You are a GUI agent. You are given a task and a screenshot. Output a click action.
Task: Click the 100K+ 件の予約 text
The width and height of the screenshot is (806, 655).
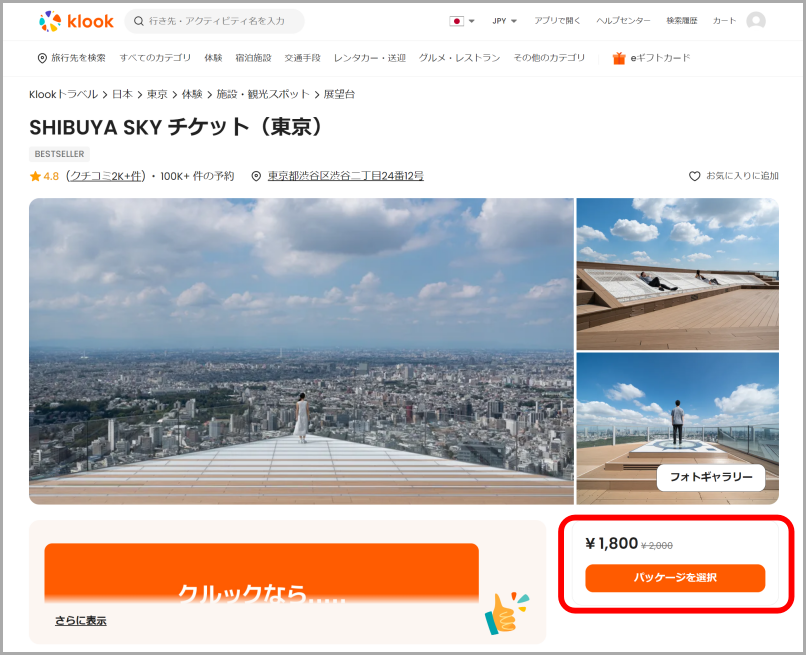point(197,176)
